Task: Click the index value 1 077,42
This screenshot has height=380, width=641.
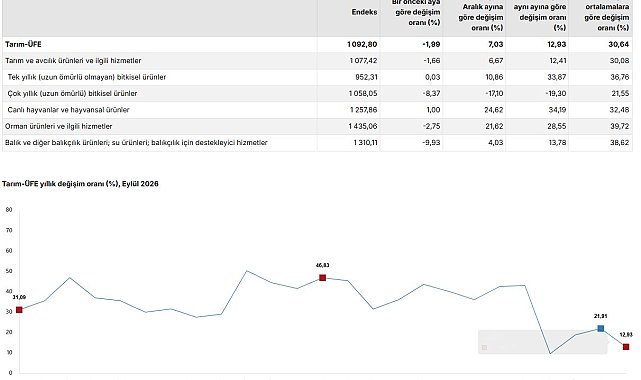Action: 363,60
